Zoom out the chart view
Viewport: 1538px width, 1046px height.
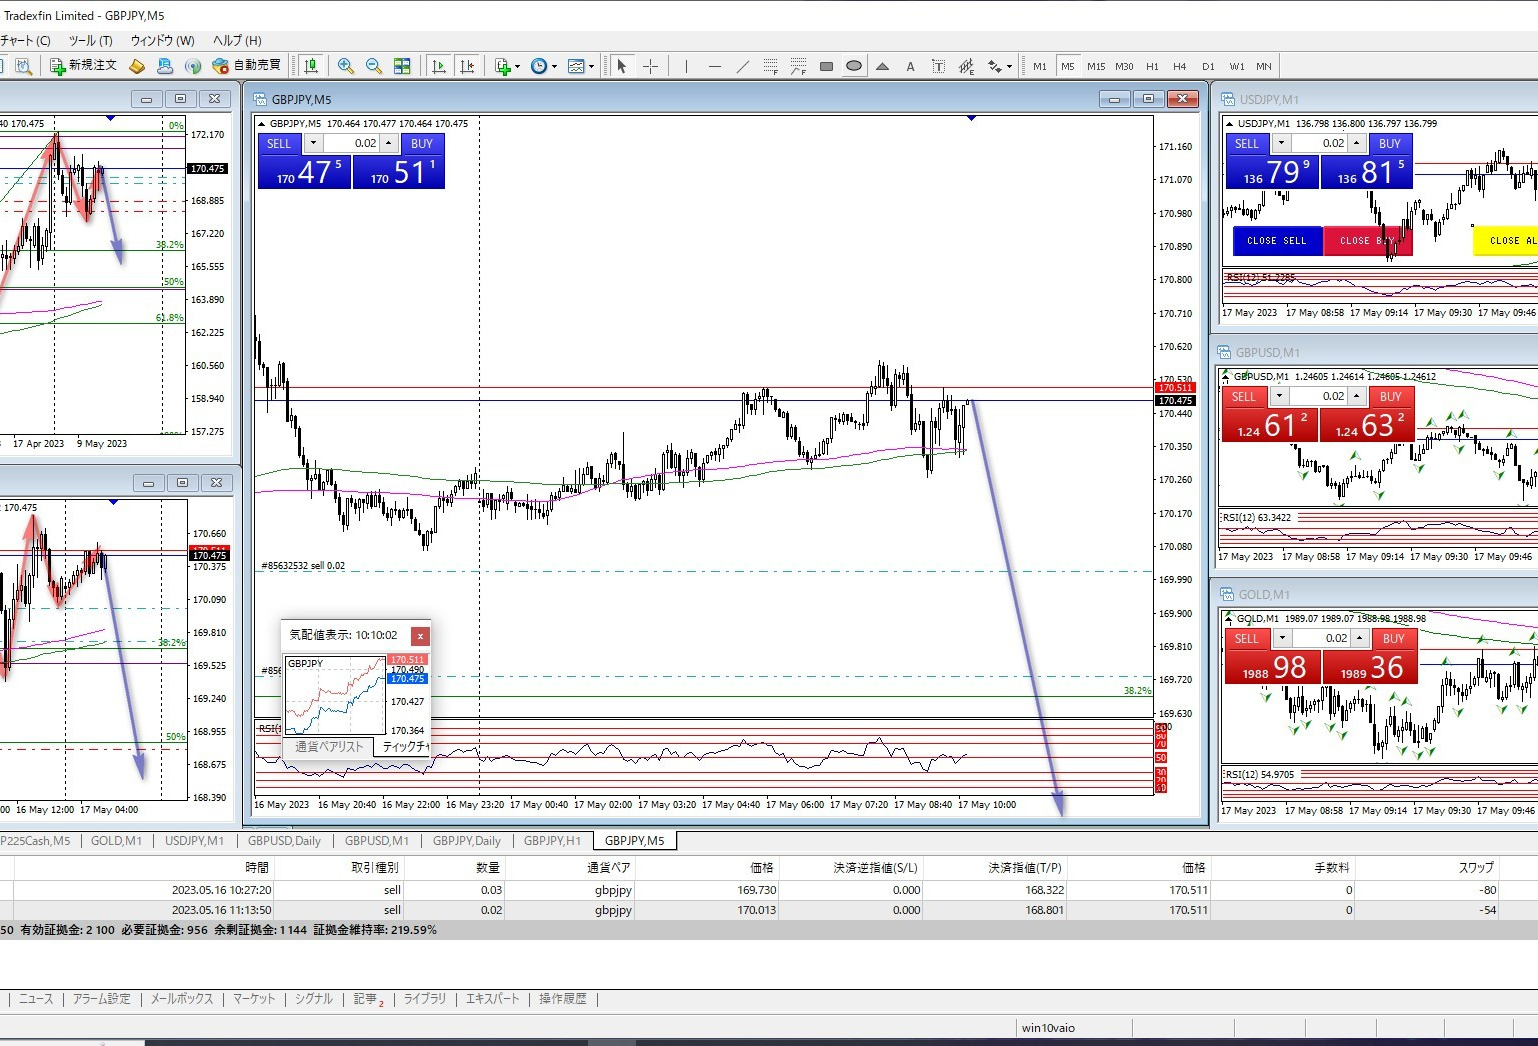coord(374,66)
